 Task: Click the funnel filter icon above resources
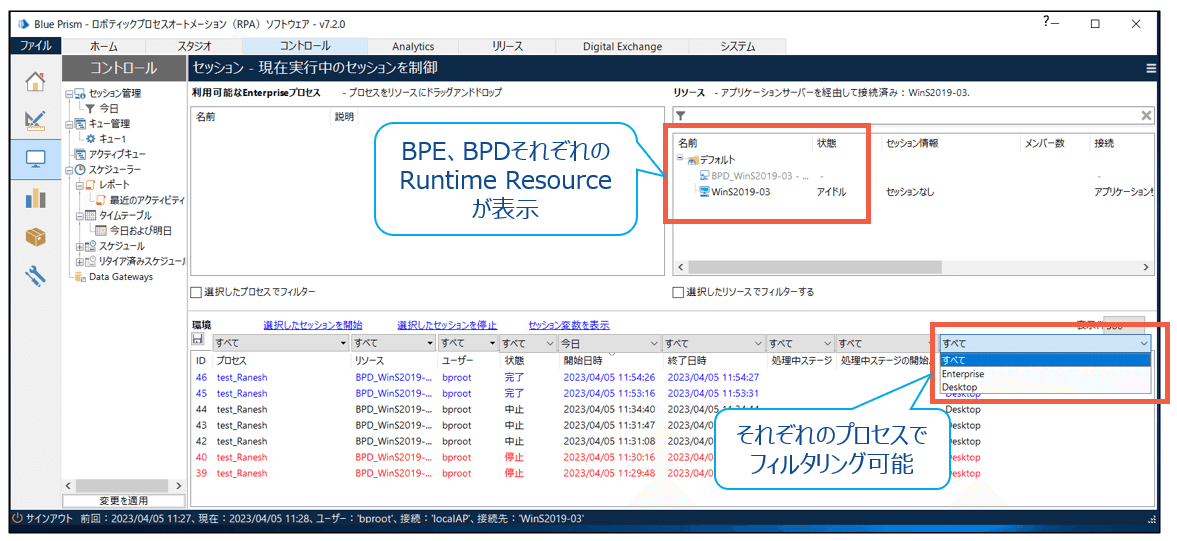pos(680,116)
